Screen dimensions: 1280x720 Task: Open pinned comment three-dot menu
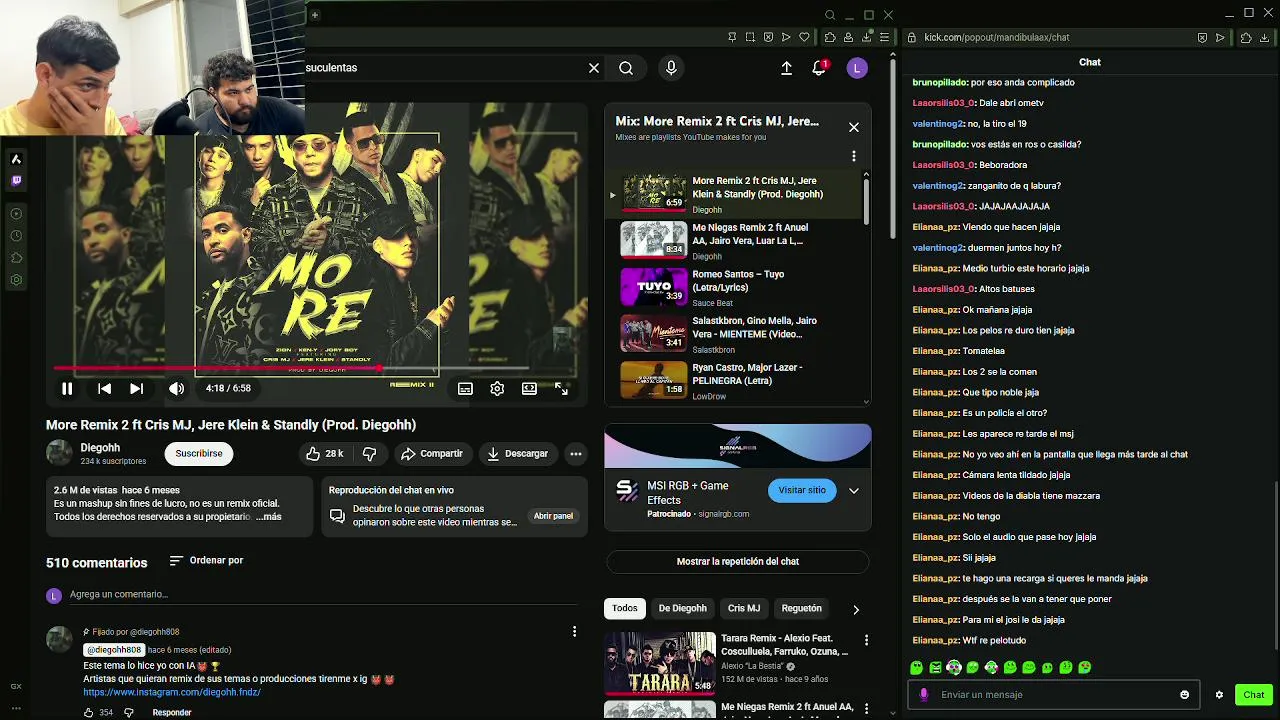click(x=574, y=631)
